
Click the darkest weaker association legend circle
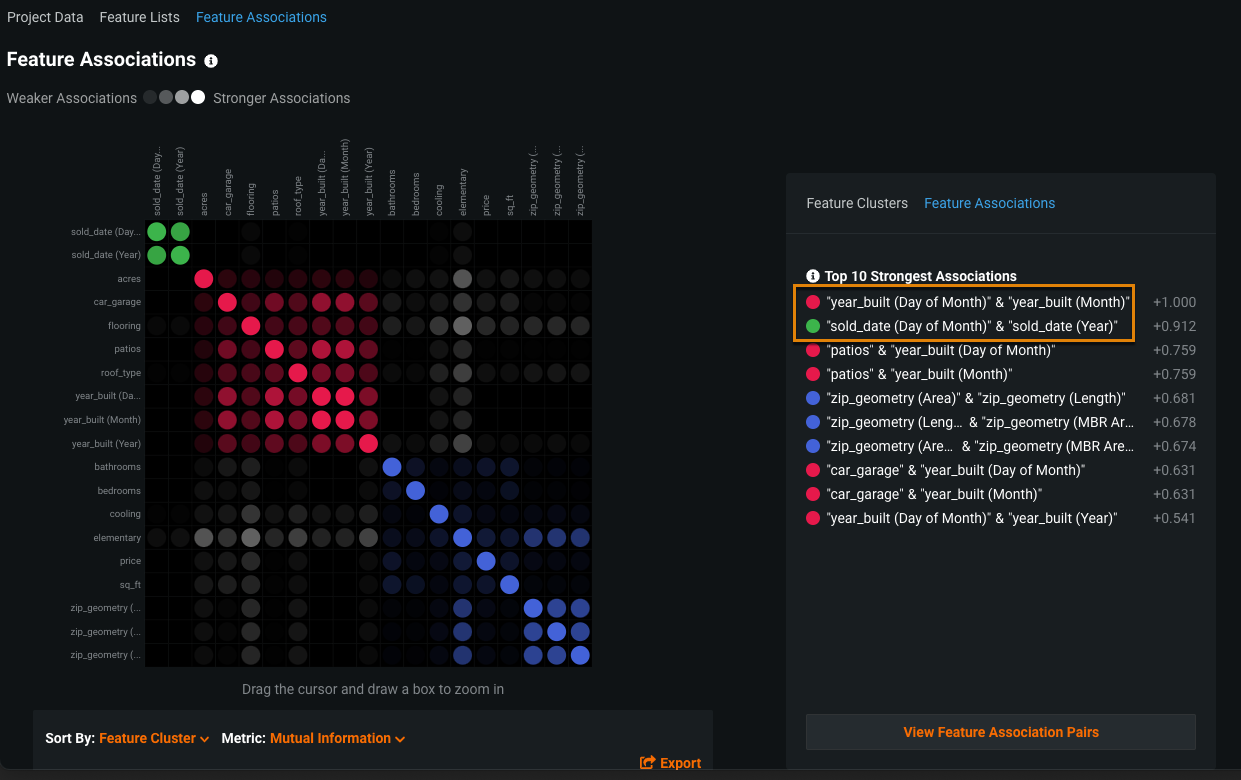pos(150,97)
